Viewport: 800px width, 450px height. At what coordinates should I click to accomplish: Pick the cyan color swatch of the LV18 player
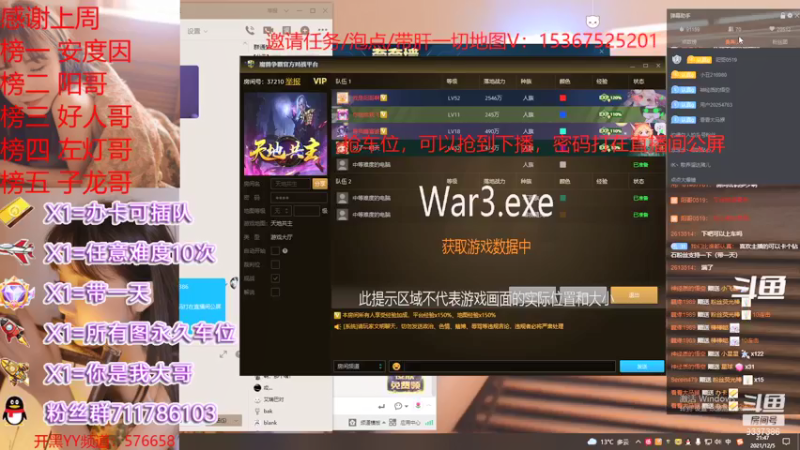coord(563,131)
